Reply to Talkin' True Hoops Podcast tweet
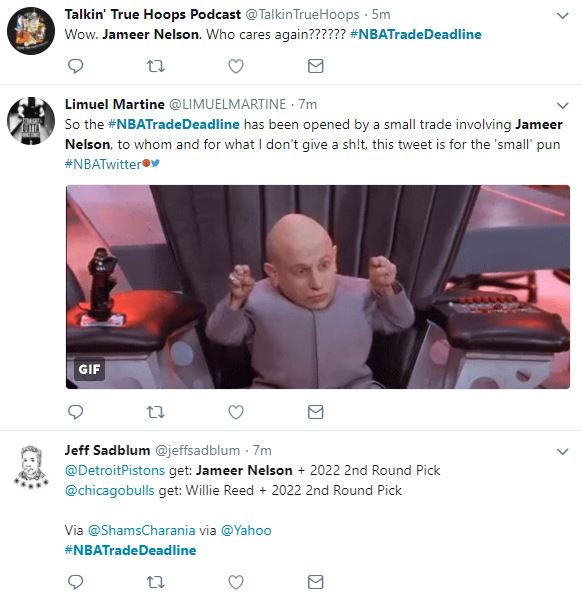This screenshot has height=595, width=582. pos(76,66)
